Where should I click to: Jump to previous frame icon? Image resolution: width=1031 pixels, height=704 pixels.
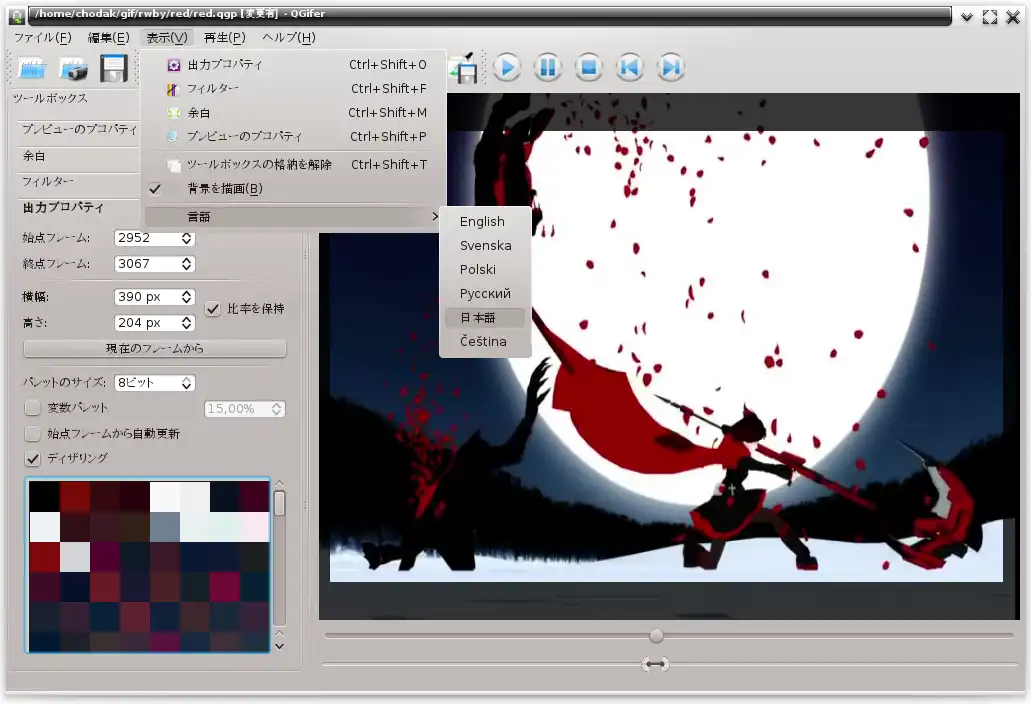pos(629,68)
